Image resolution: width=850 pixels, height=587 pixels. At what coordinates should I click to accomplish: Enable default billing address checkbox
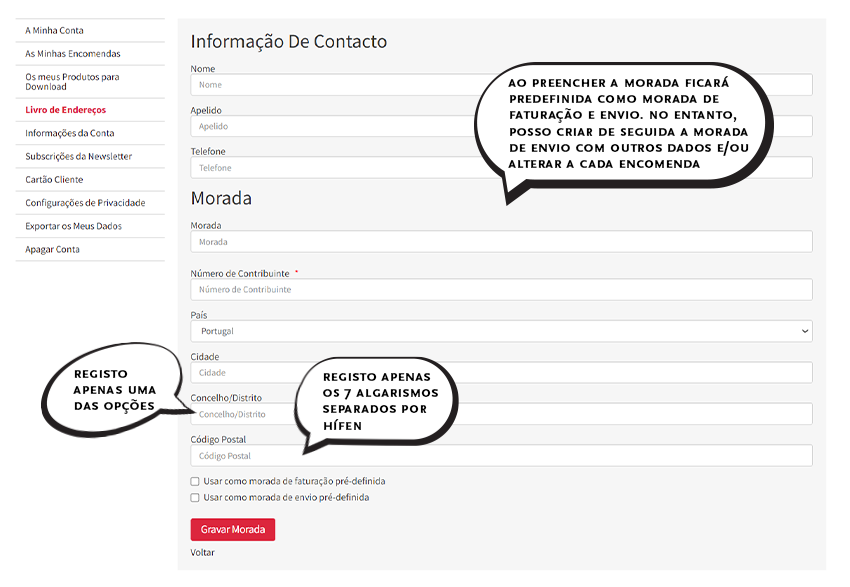pos(195,481)
